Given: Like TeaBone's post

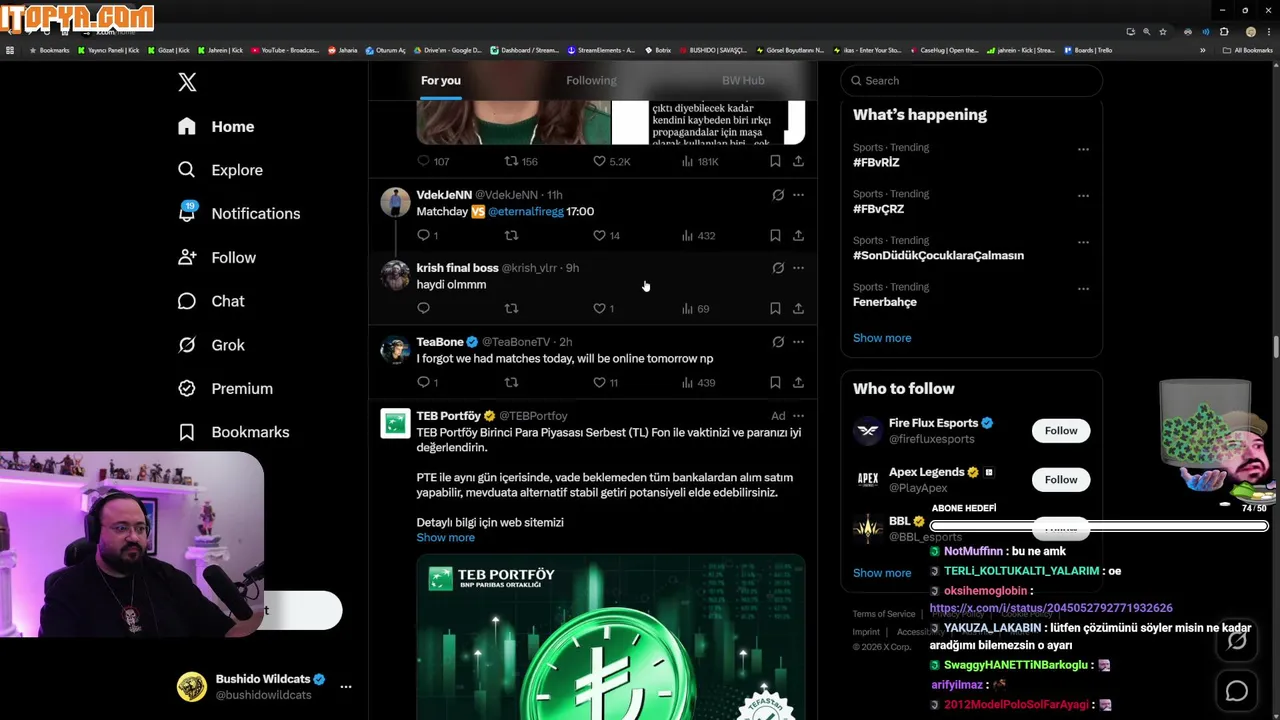Looking at the screenshot, I should click(x=606, y=383).
